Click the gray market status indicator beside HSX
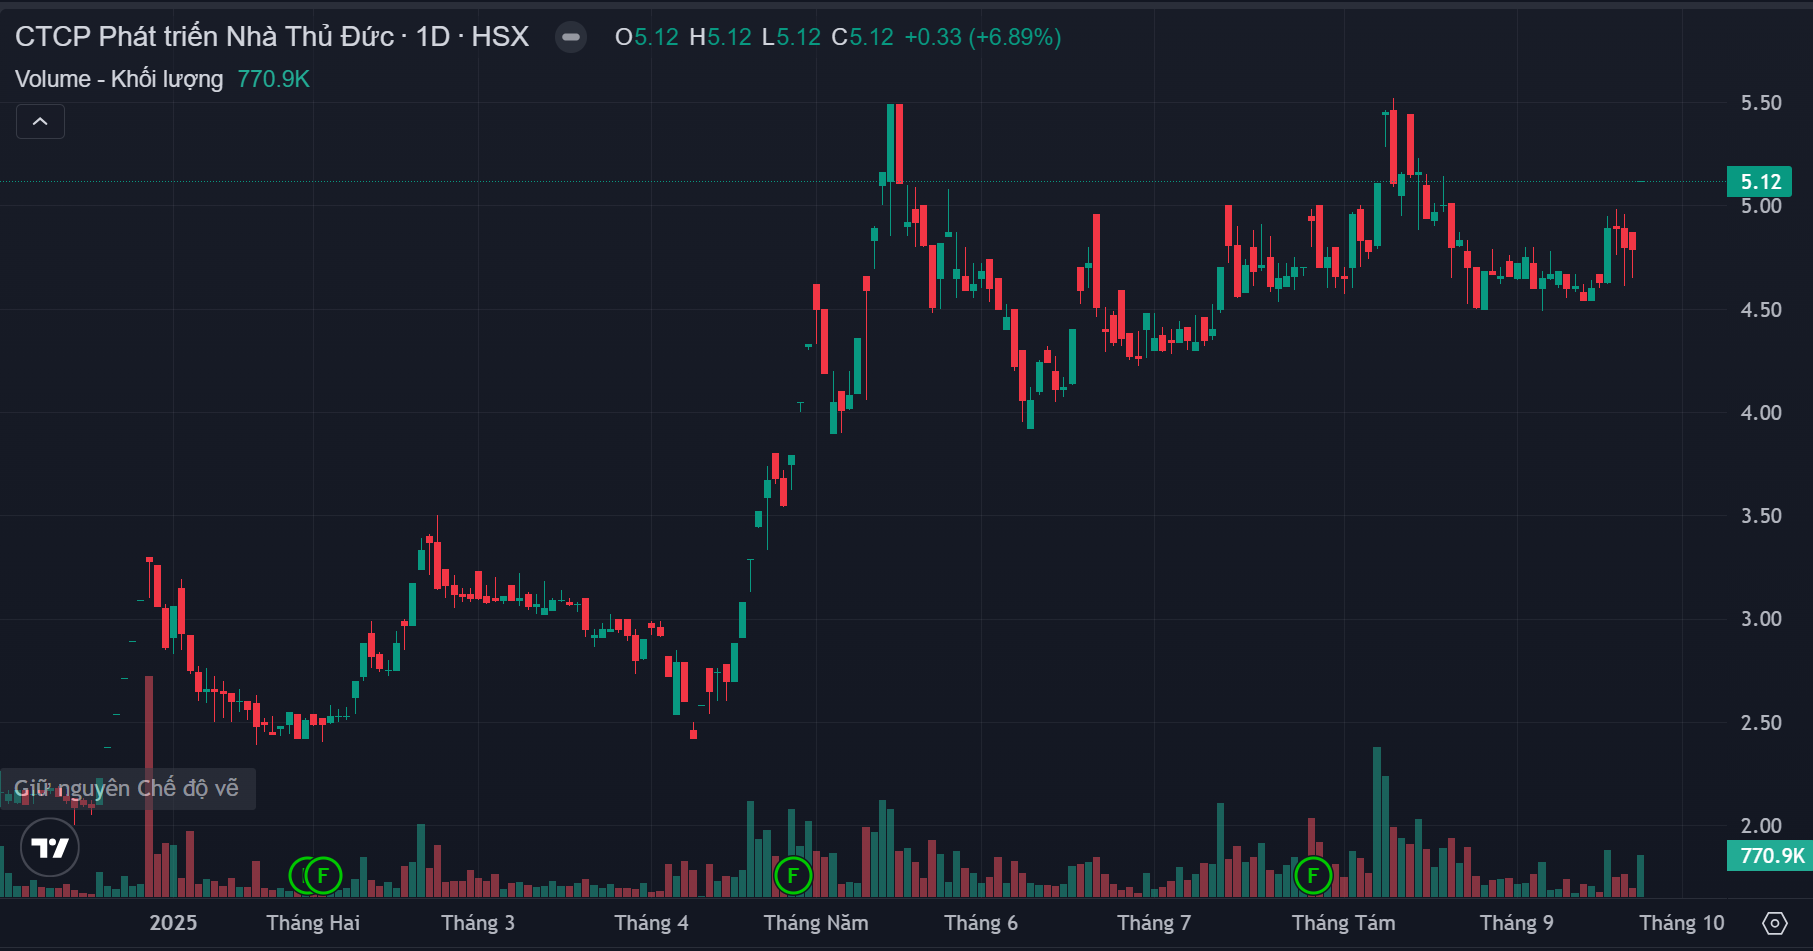This screenshot has height=951, width=1813. (571, 37)
